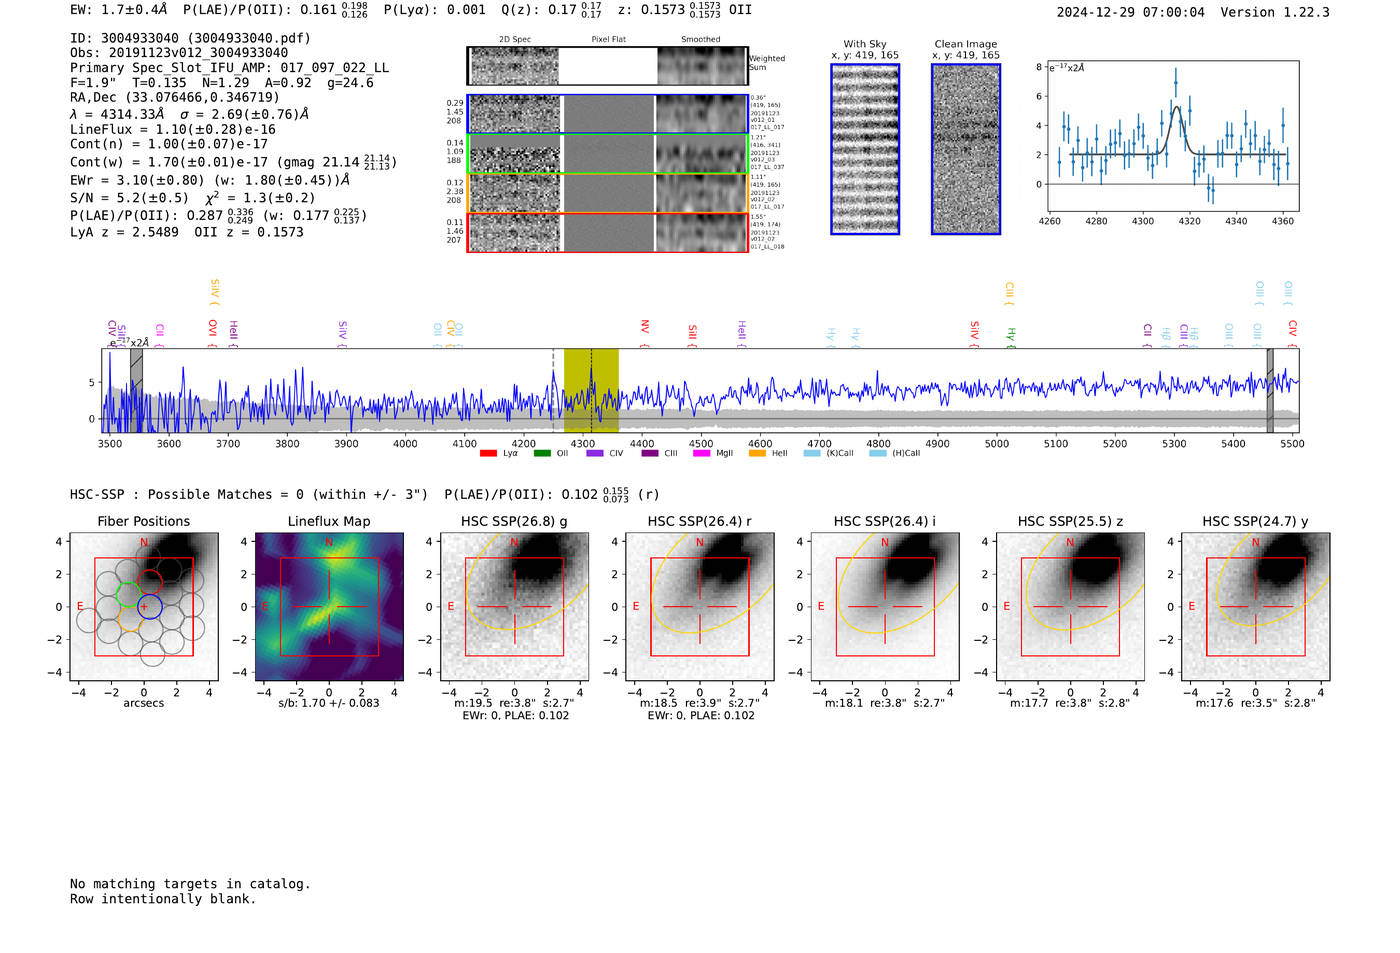Select the blue-bordered fiber spectrum row

pos(607,114)
